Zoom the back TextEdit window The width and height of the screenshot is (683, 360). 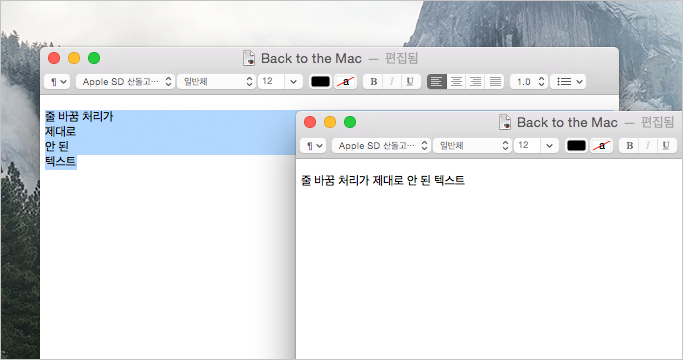click(x=94, y=58)
